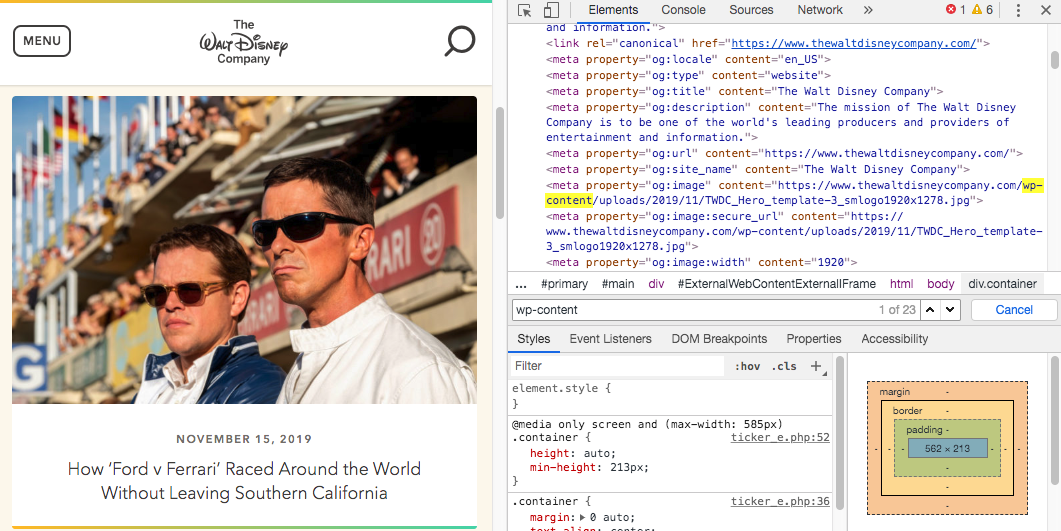
Task: Jump to previous search result arrow
Action: pos(931,310)
